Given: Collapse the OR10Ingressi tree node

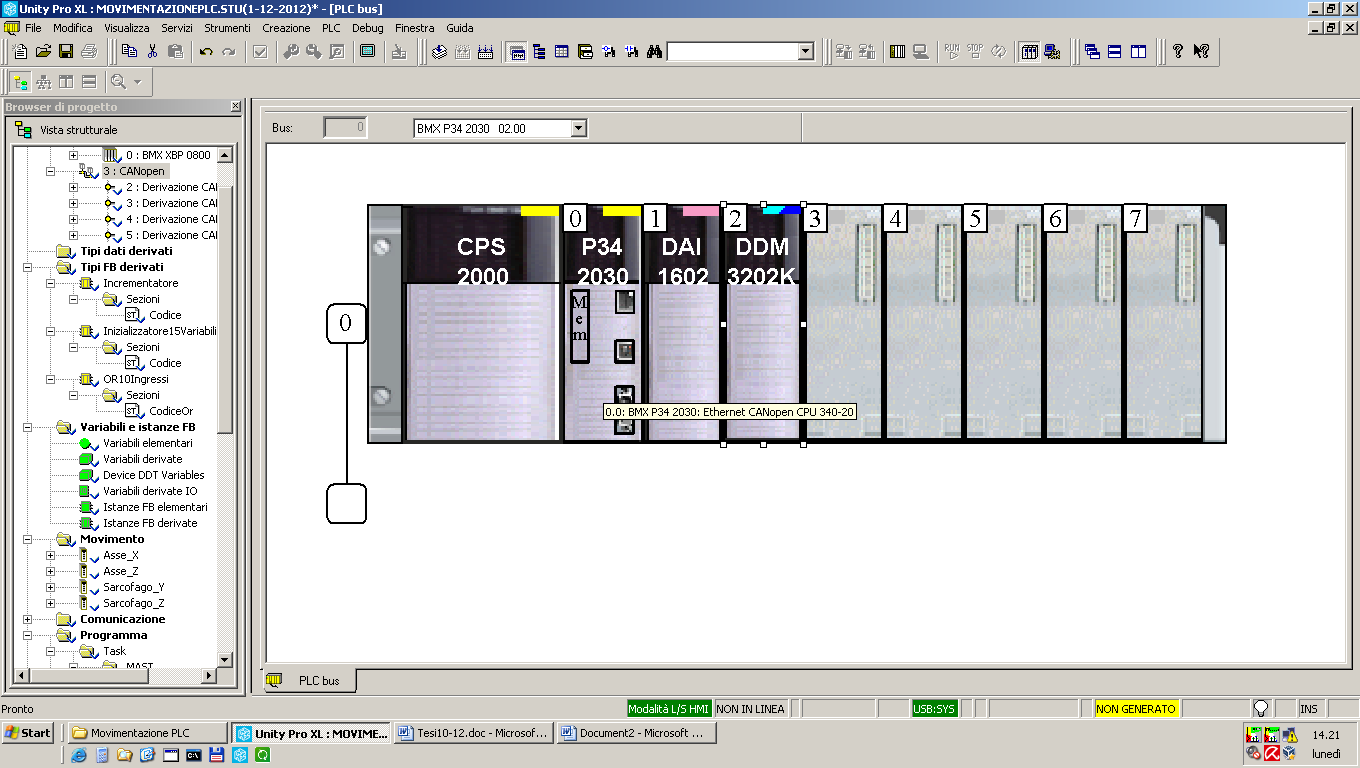Looking at the screenshot, I should coord(50,379).
